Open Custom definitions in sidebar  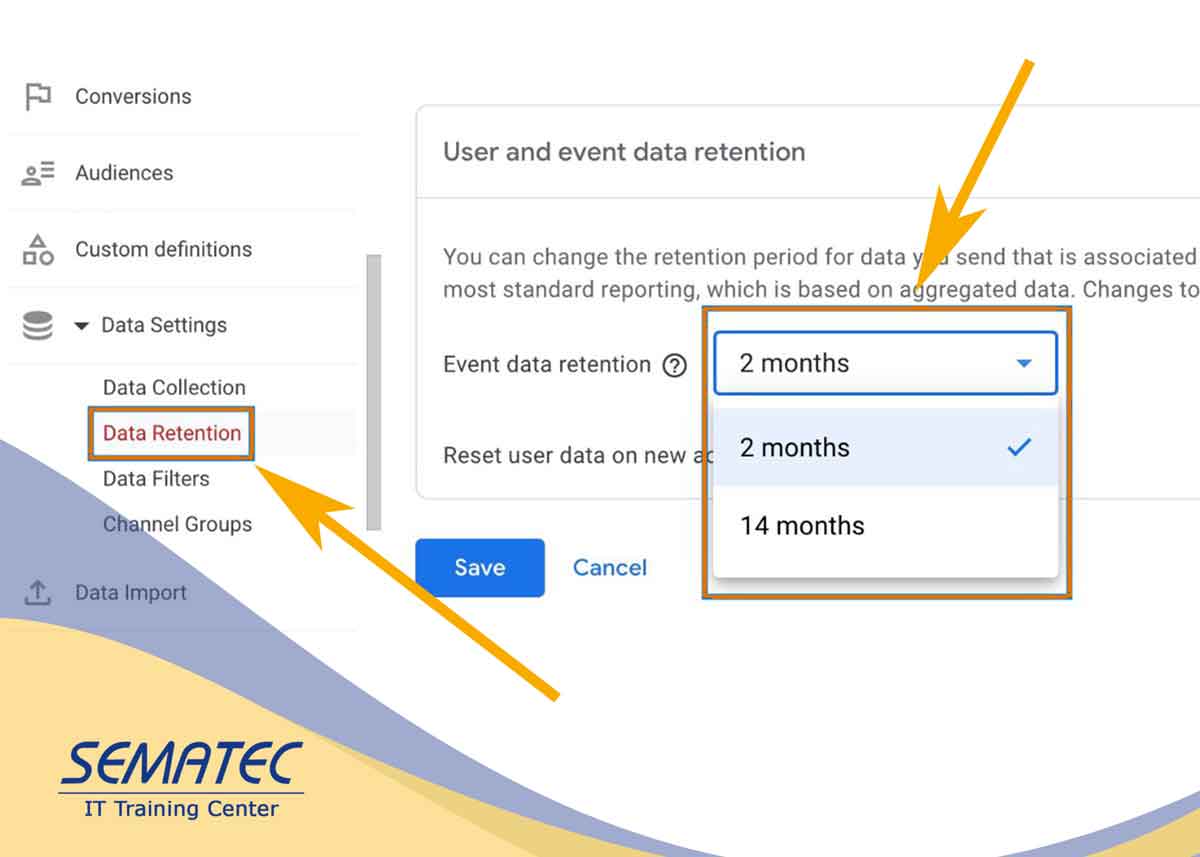tap(164, 249)
